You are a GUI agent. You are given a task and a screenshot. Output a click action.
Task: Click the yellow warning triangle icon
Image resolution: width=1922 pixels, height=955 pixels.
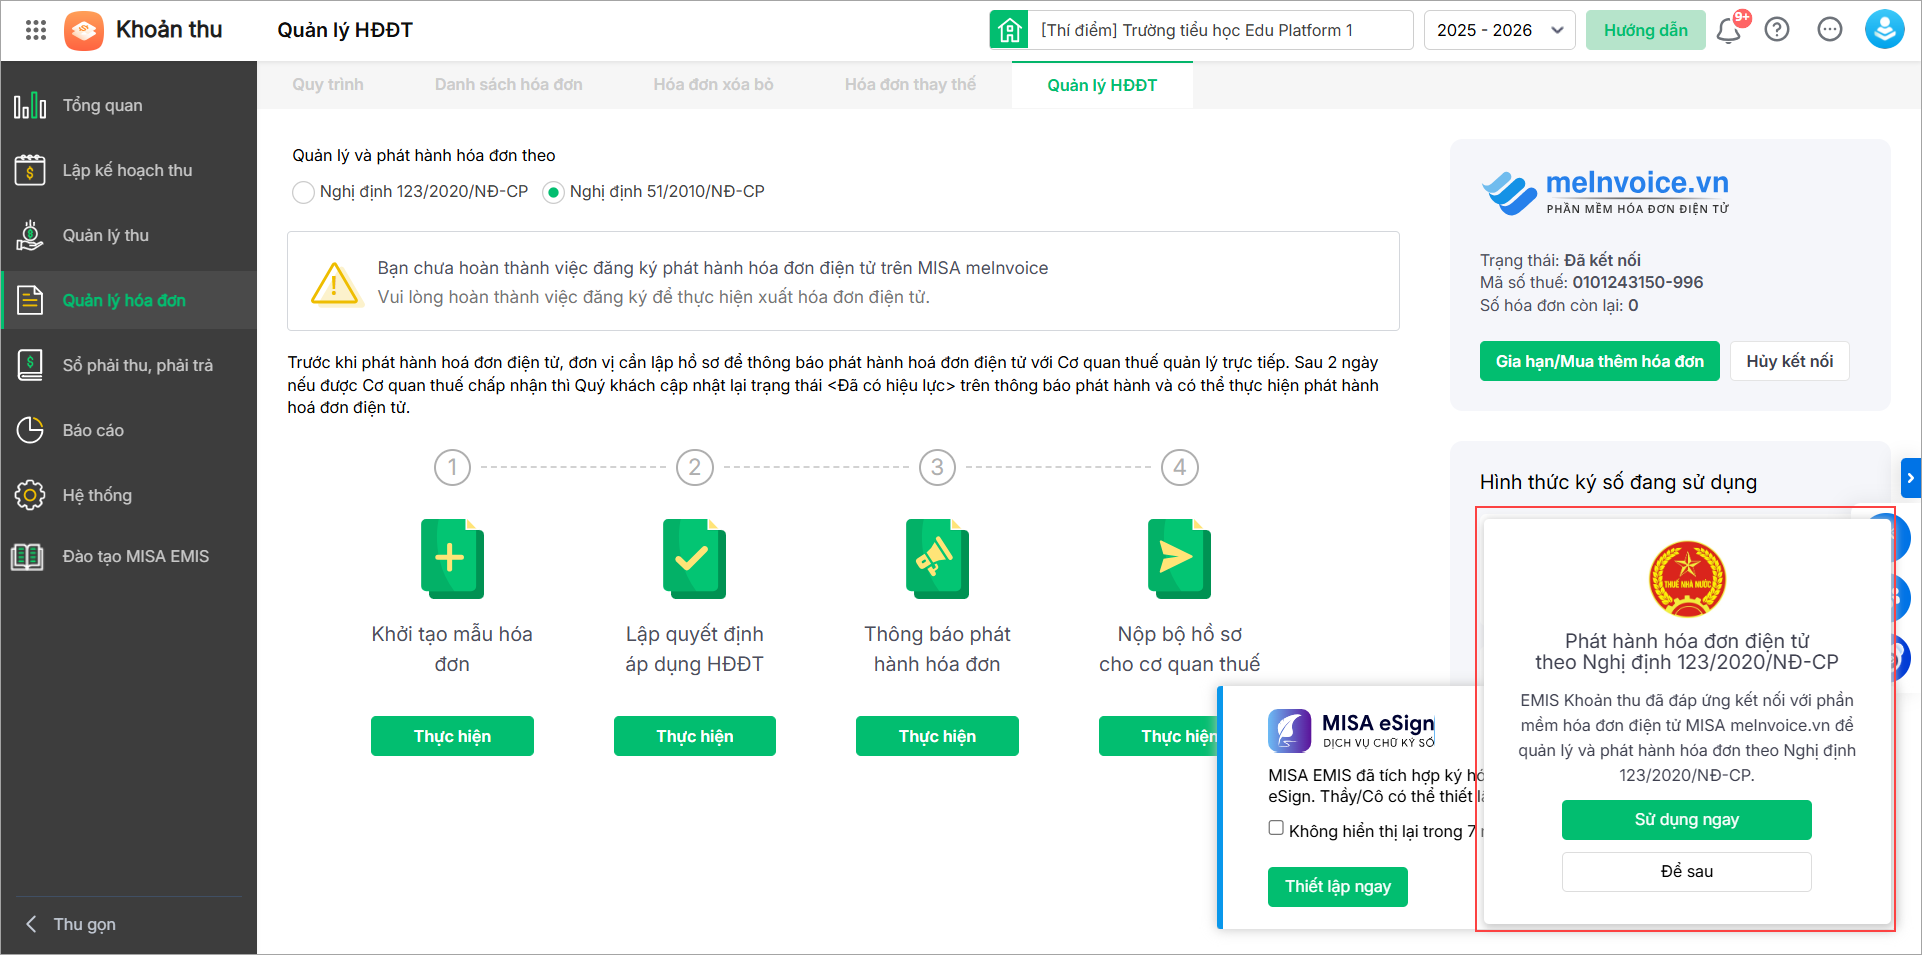click(334, 283)
